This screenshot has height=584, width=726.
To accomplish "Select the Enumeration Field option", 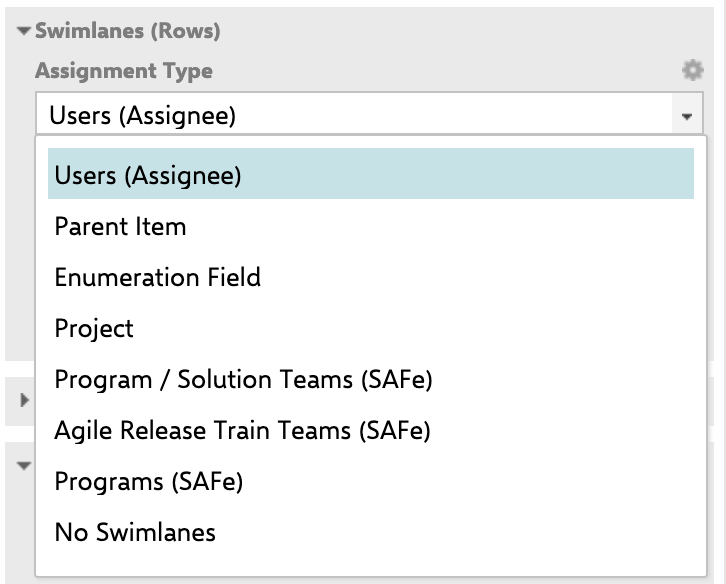I will [x=157, y=278].
